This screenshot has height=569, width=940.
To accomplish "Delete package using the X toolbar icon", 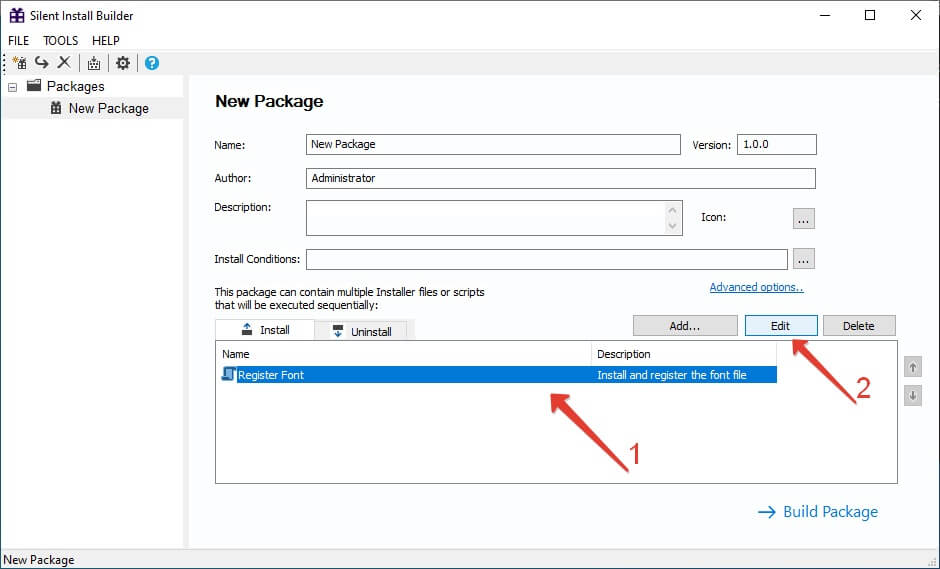I will pos(64,62).
